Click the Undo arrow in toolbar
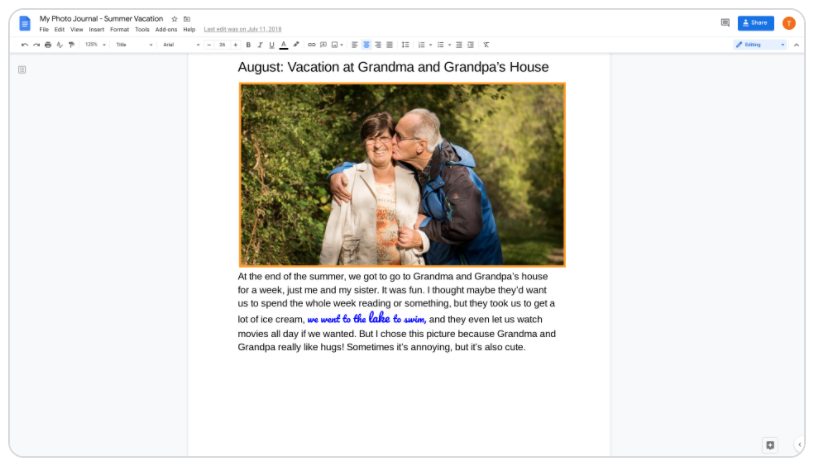 pyautogui.click(x=24, y=45)
